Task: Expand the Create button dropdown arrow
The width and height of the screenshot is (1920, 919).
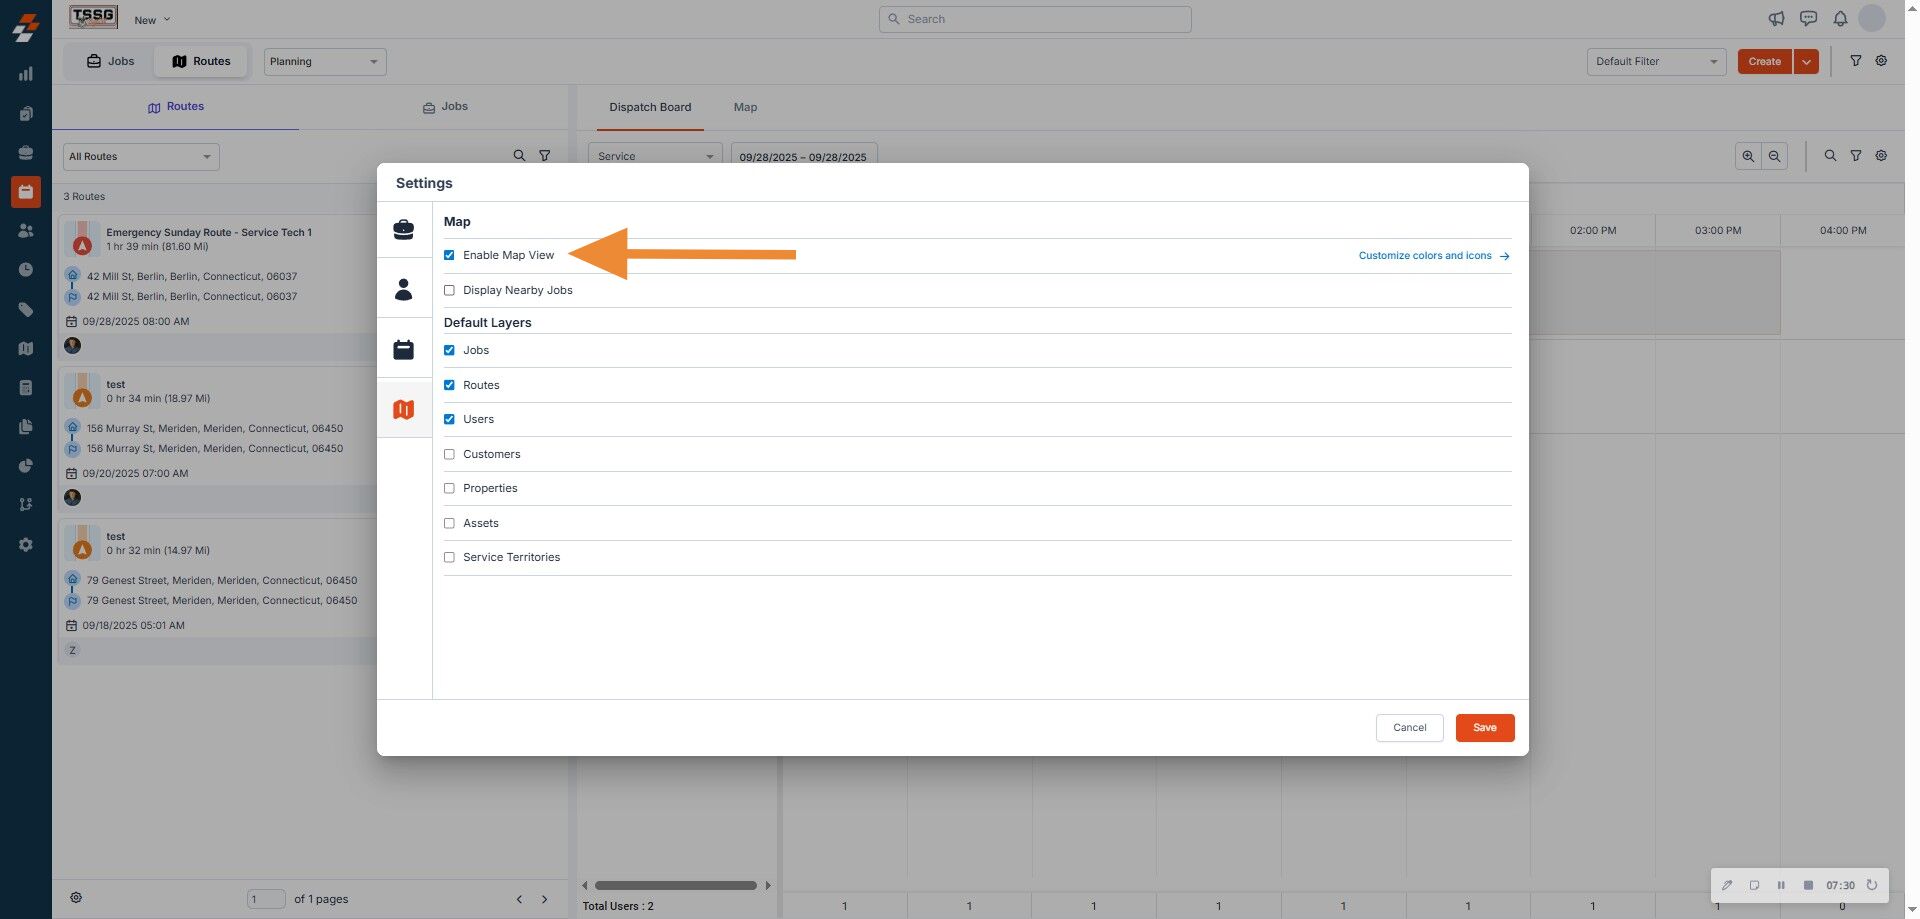Action: point(1806,62)
